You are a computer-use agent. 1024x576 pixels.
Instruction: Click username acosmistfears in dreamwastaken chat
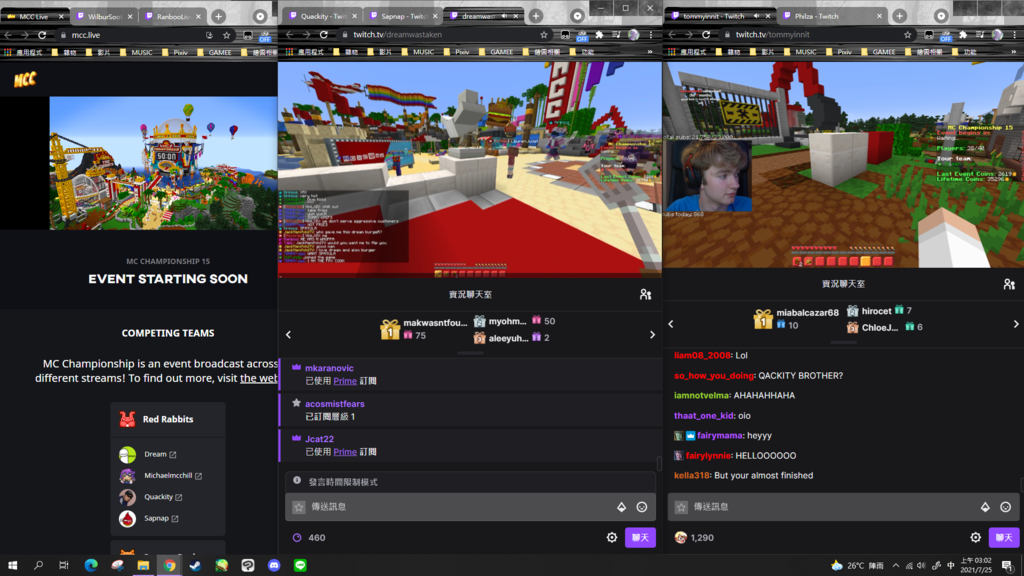(334, 404)
